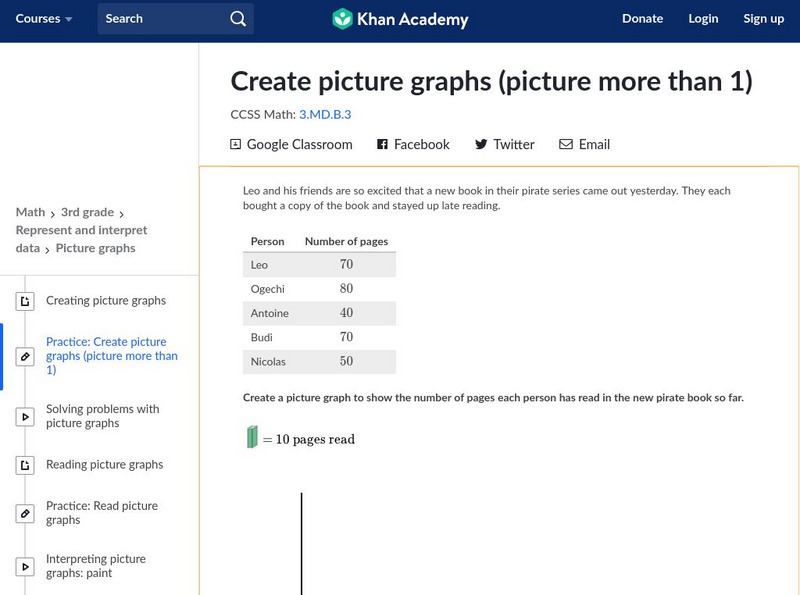
Task: Open the Courses dropdown menu
Action: (45, 19)
